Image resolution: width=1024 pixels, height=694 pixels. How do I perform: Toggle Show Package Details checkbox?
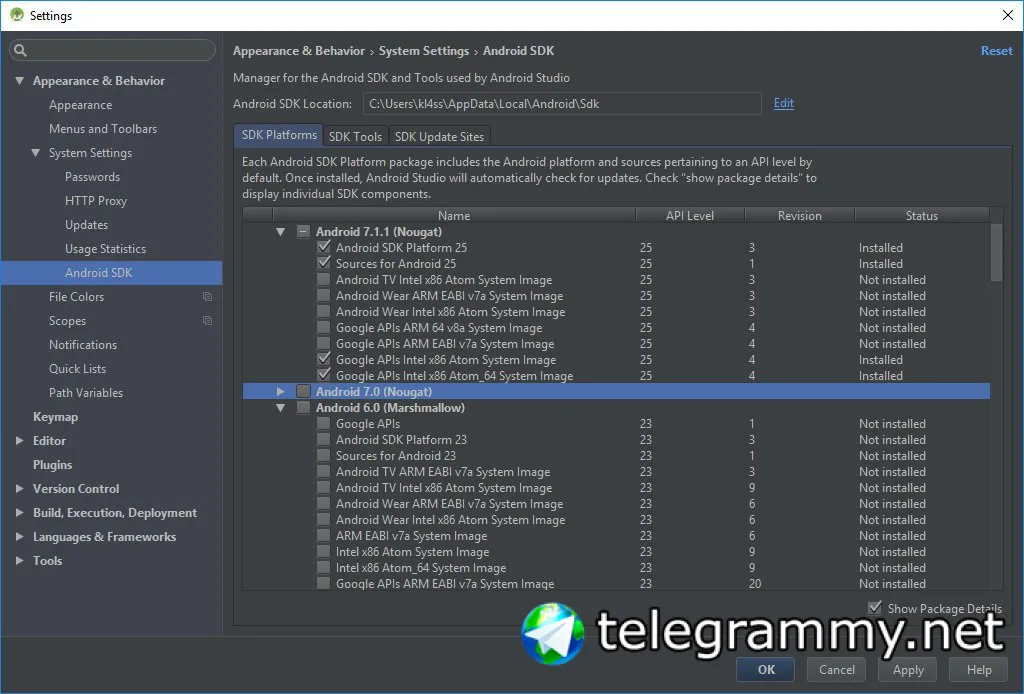point(875,608)
